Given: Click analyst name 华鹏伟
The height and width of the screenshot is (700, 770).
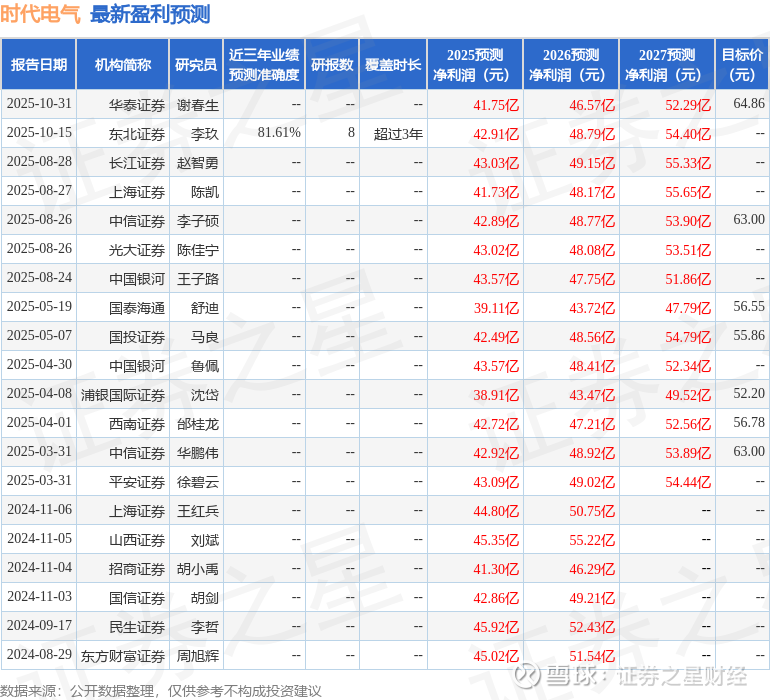Looking at the screenshot, I should (197, 453).
